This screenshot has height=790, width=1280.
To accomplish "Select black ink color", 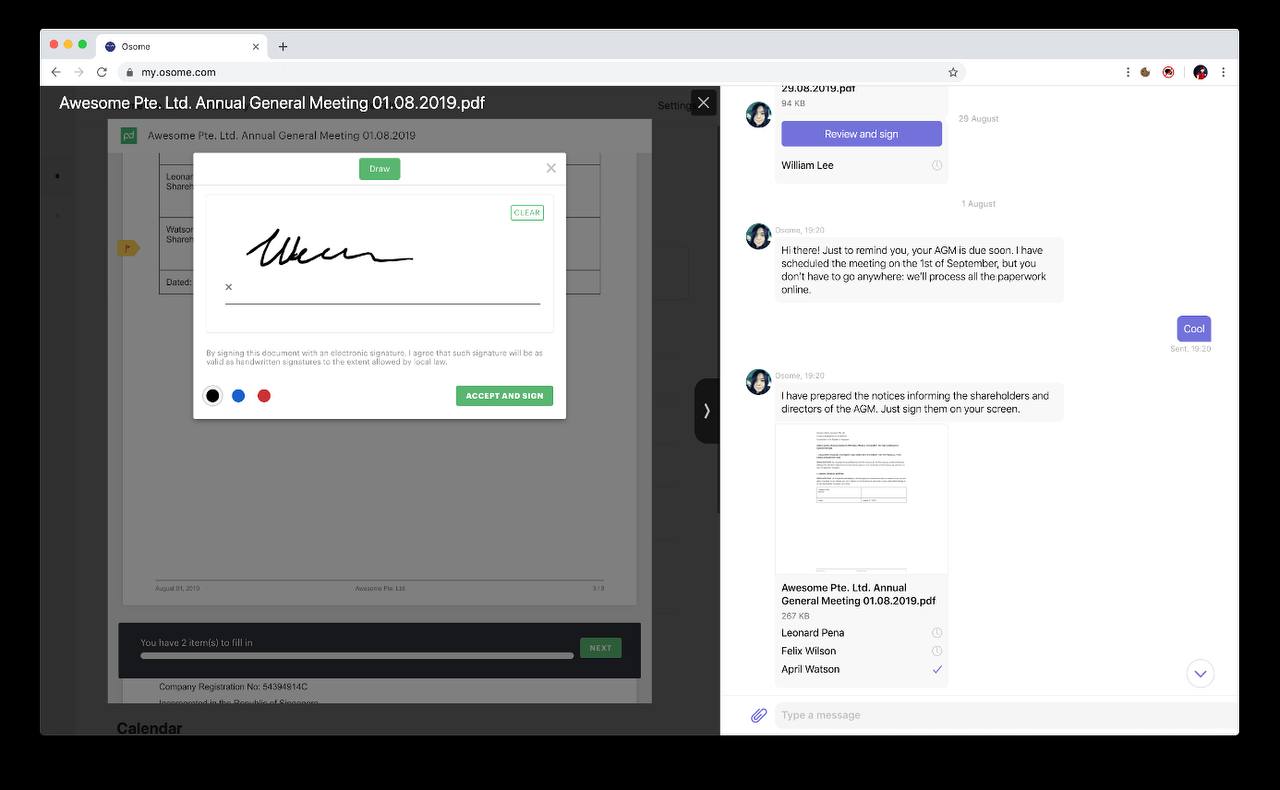I will [x=212, y=396].
